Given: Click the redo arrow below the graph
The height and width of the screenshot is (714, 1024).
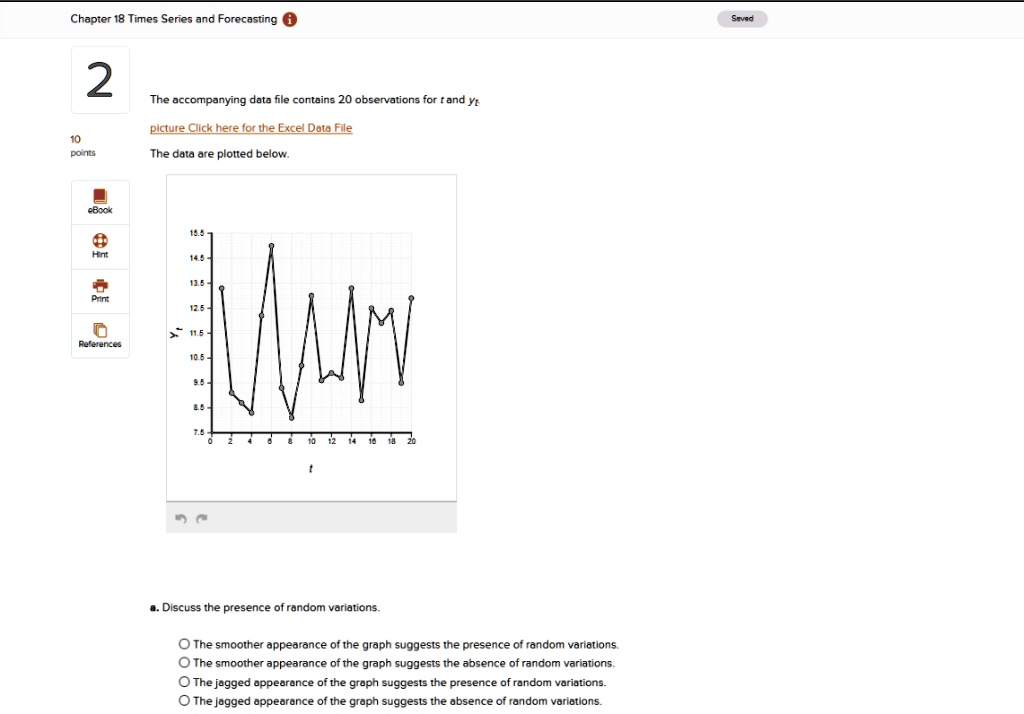Looking at the screenshot, I should (x=201, y=518).
